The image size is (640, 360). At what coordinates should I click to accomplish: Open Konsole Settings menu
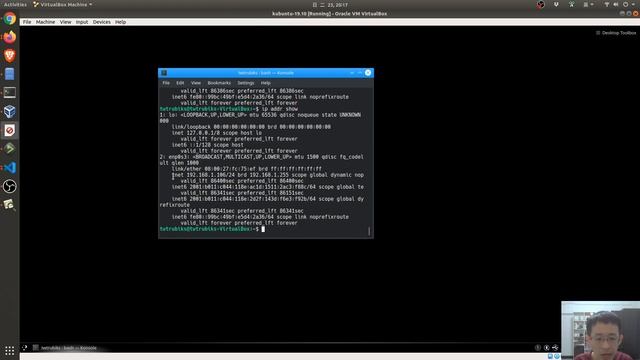coord(246,83)
